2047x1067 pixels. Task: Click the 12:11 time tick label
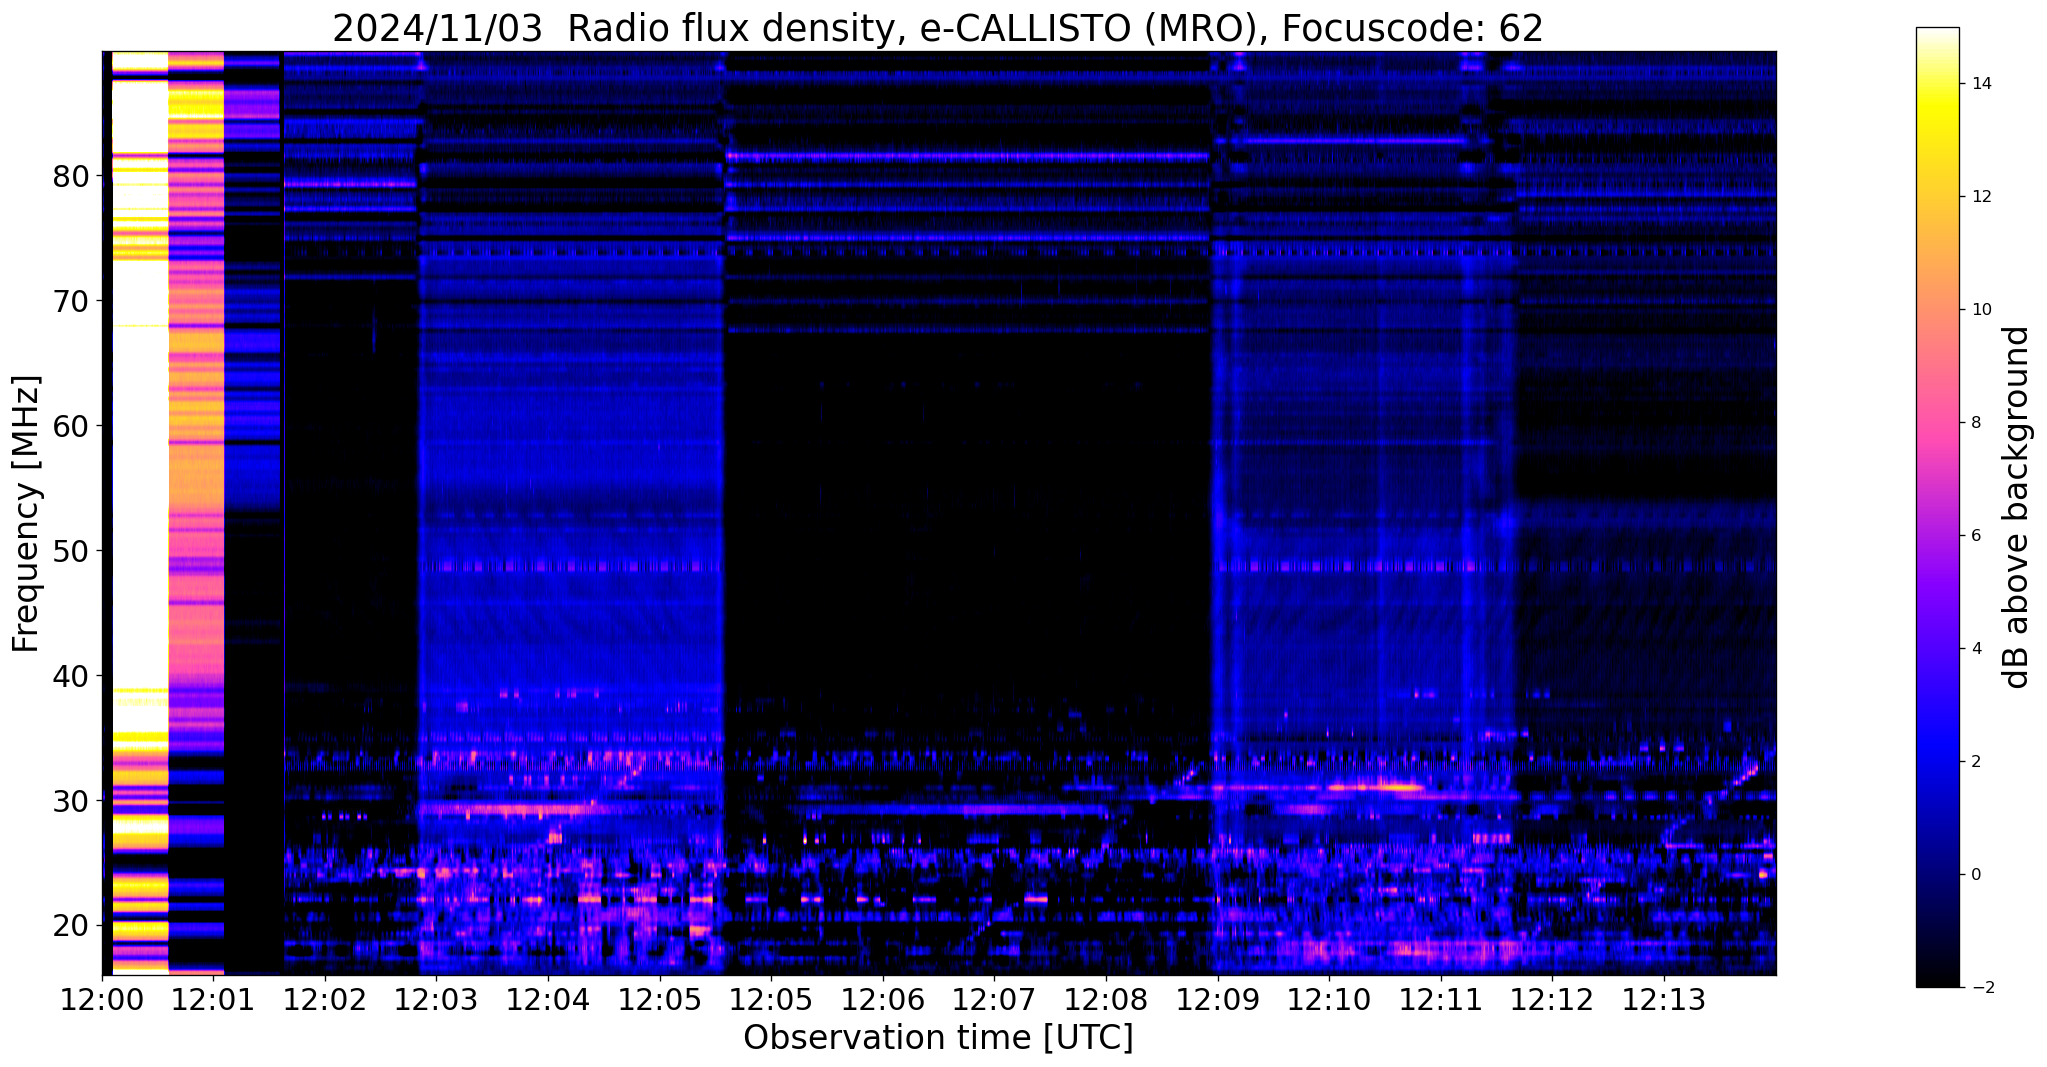1441,1000
